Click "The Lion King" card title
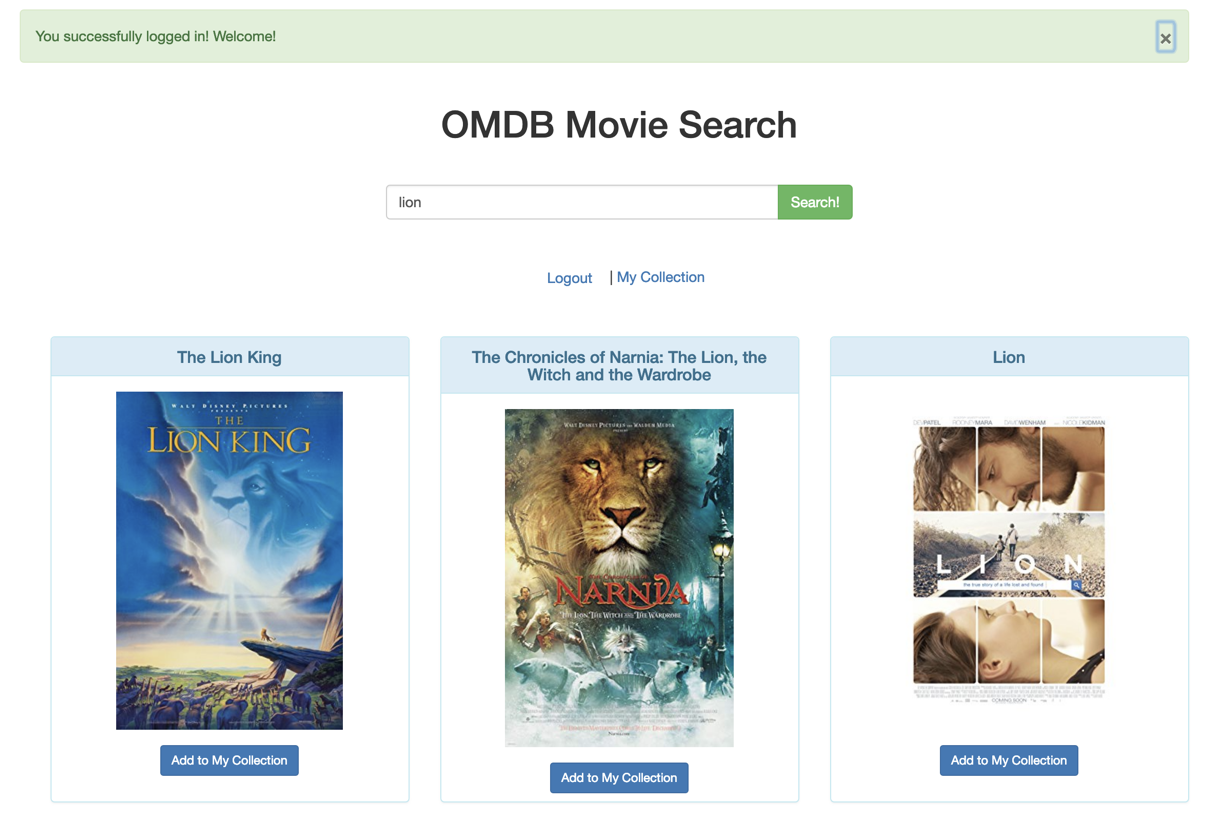1212x814 pixels. point(229,357)
